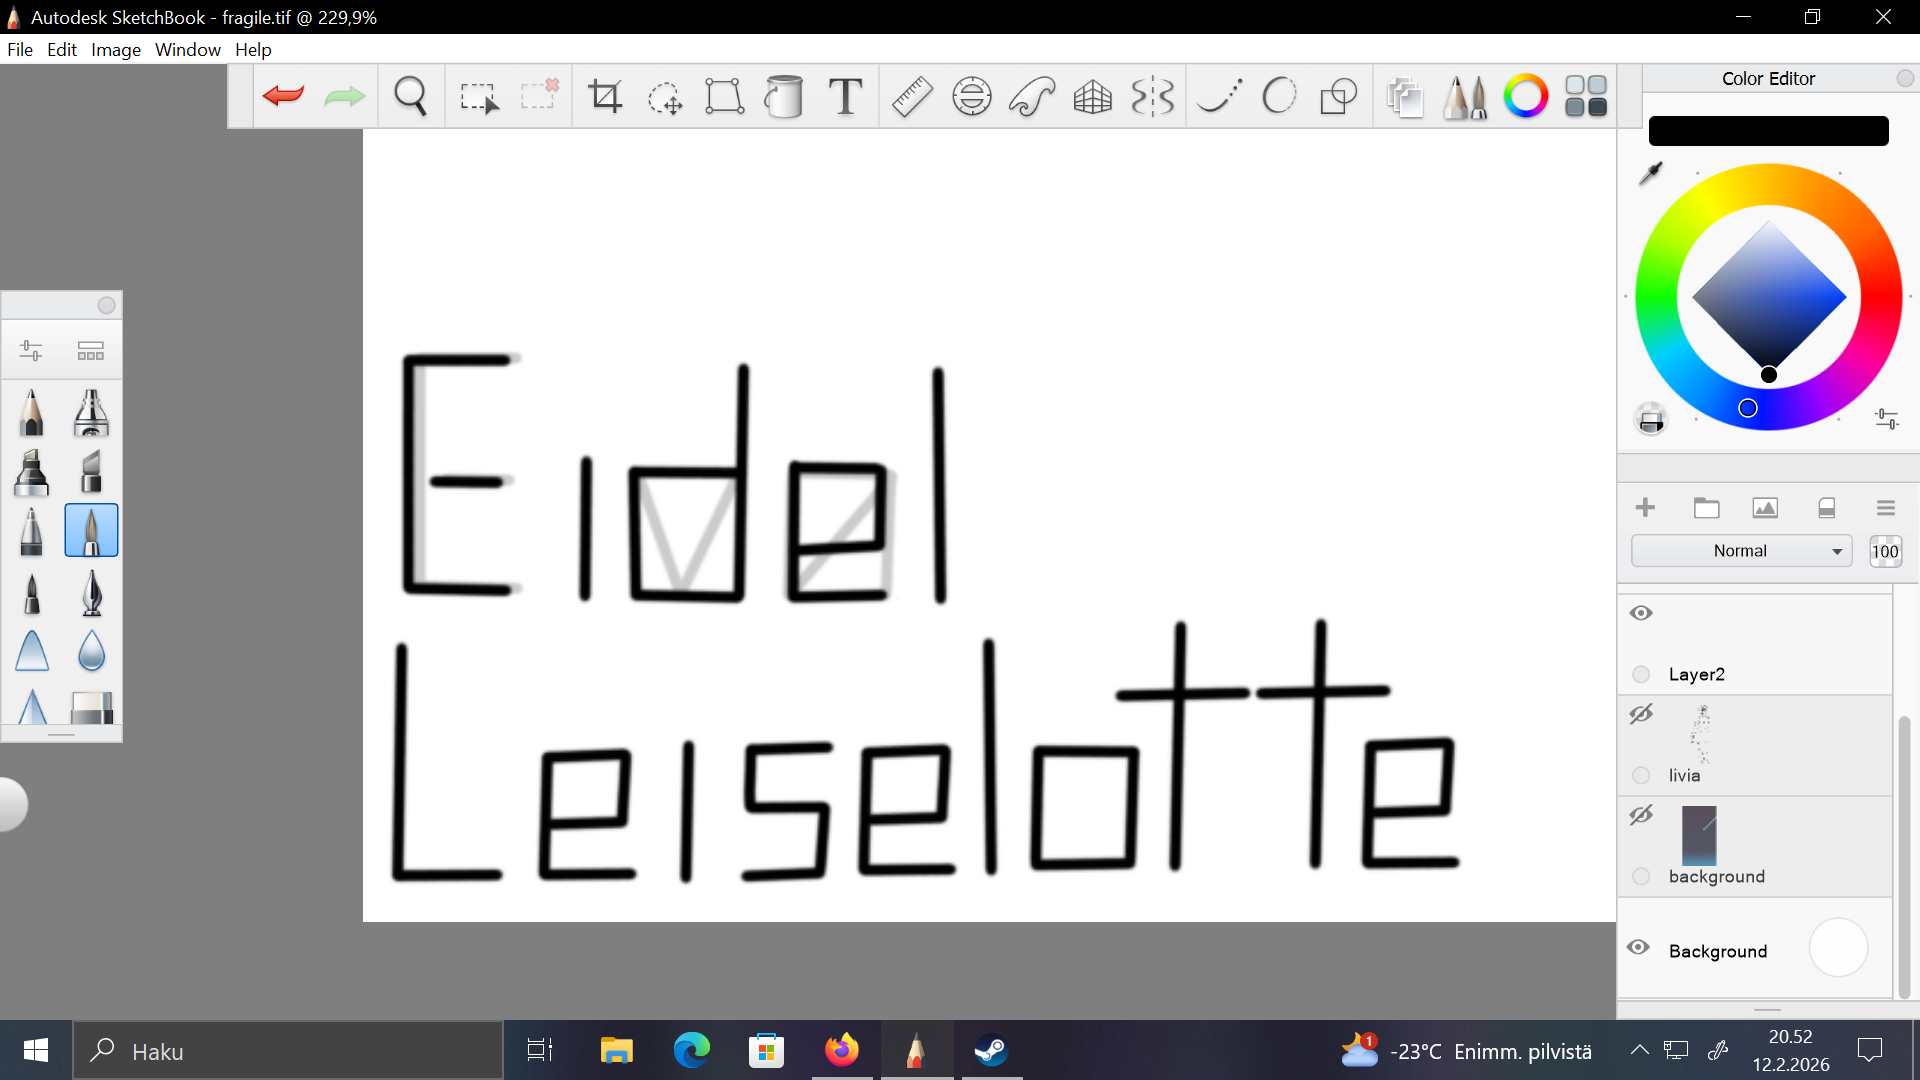Select the Crop tool

pyautogui.click(x=605, y=96)
